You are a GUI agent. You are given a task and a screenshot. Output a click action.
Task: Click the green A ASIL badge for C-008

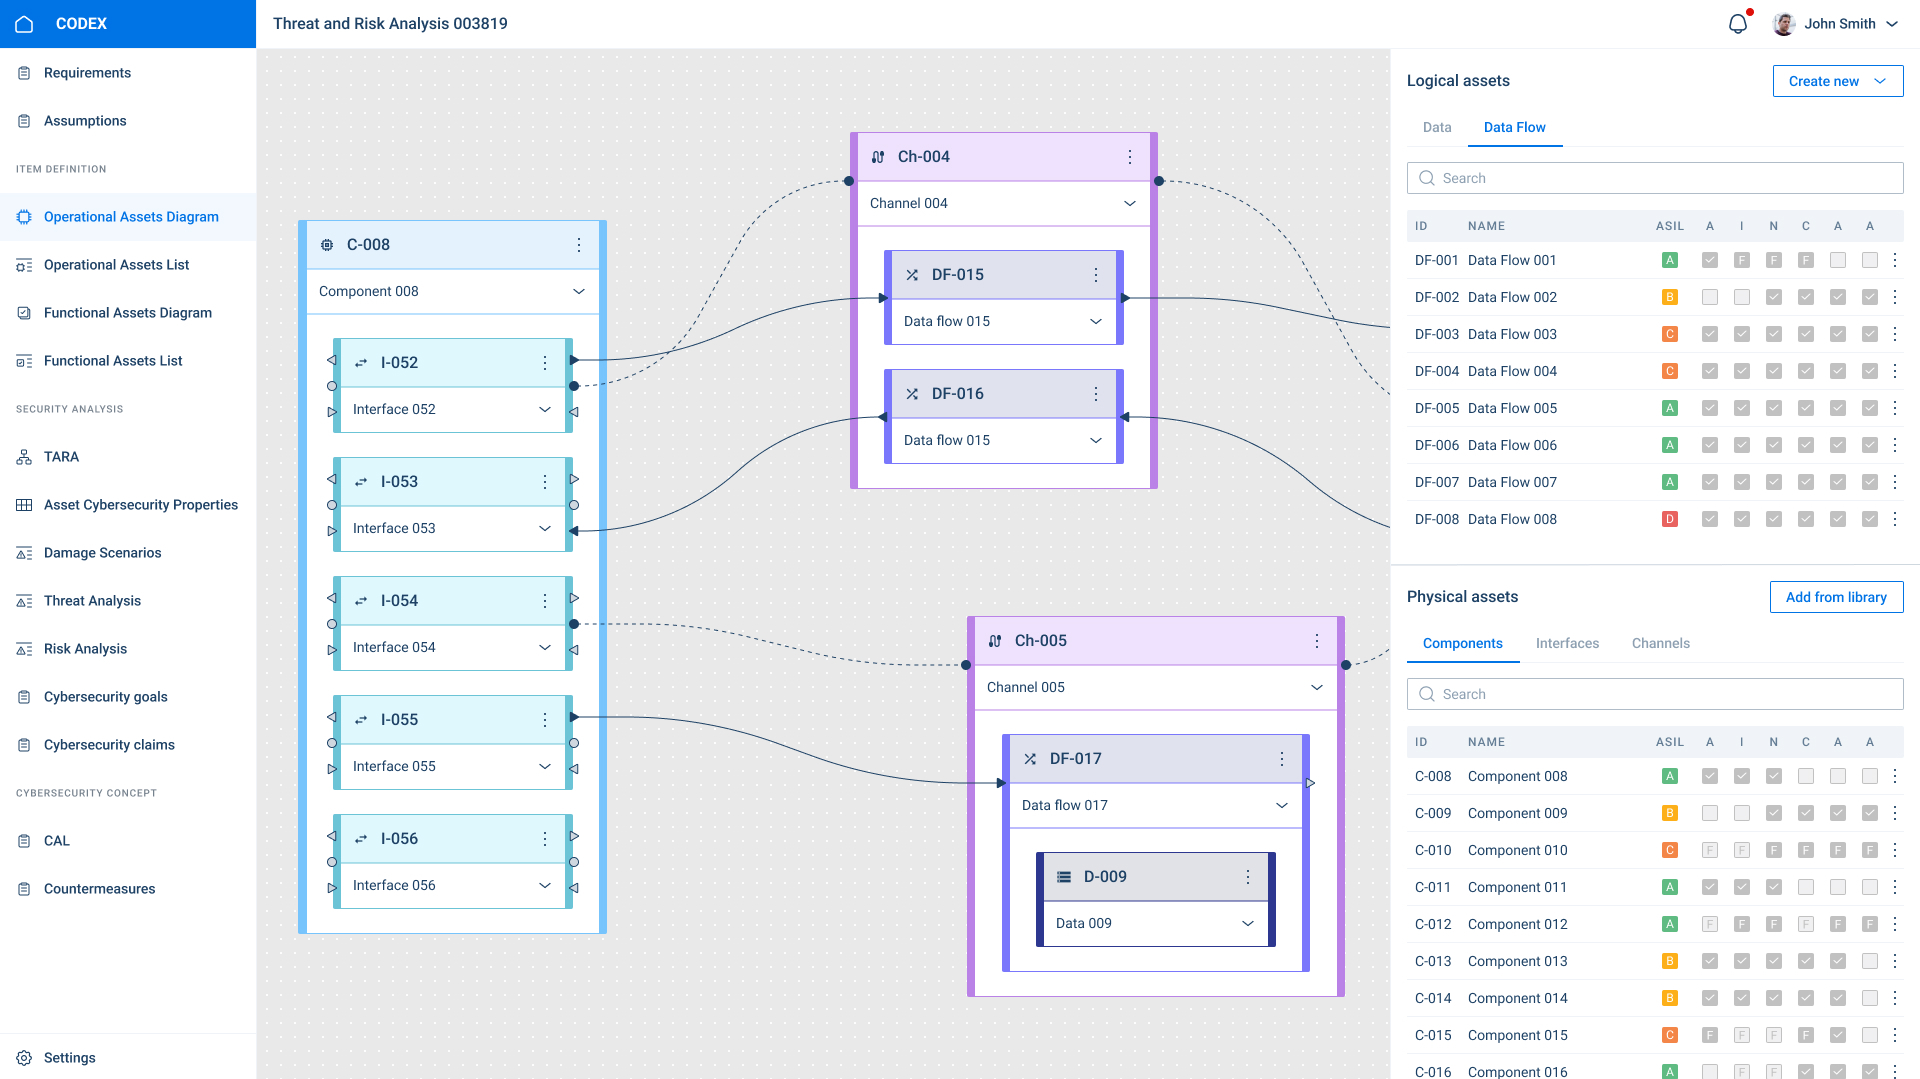[1669, 776]
